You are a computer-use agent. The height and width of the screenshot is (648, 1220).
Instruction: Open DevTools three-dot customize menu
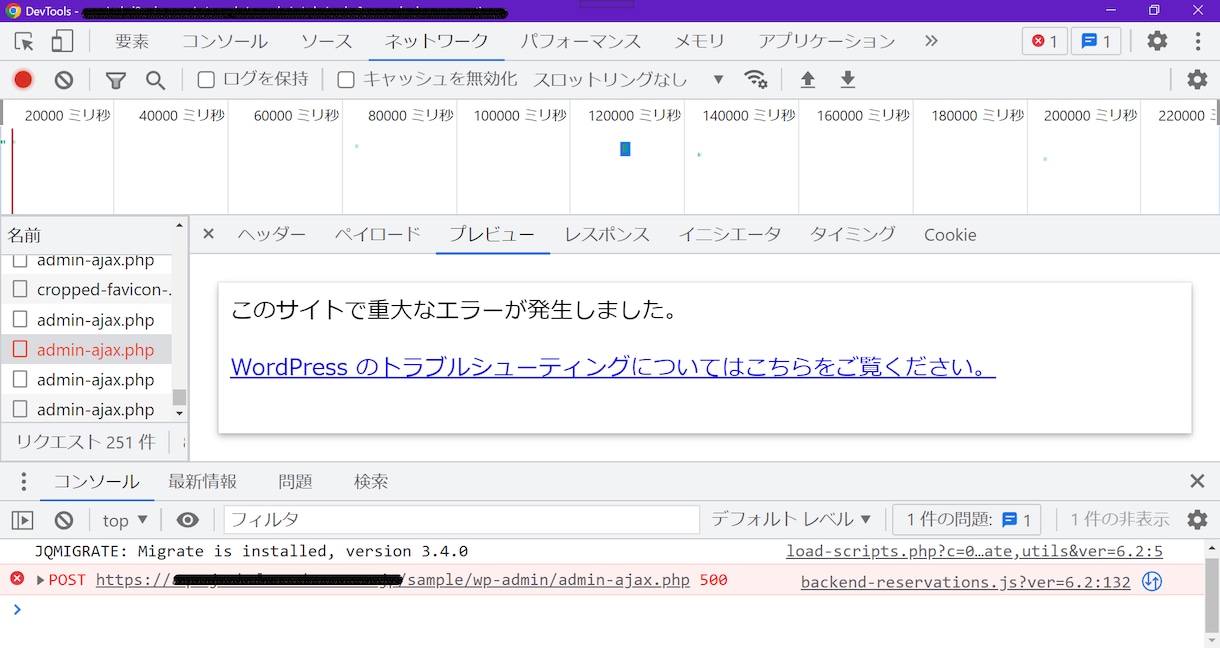[x=1198, y=41]
